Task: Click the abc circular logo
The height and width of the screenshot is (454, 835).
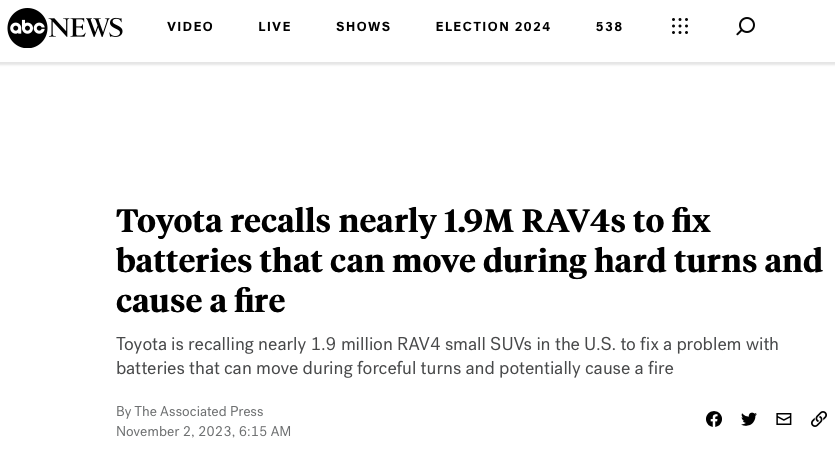Action: point(27,28)
